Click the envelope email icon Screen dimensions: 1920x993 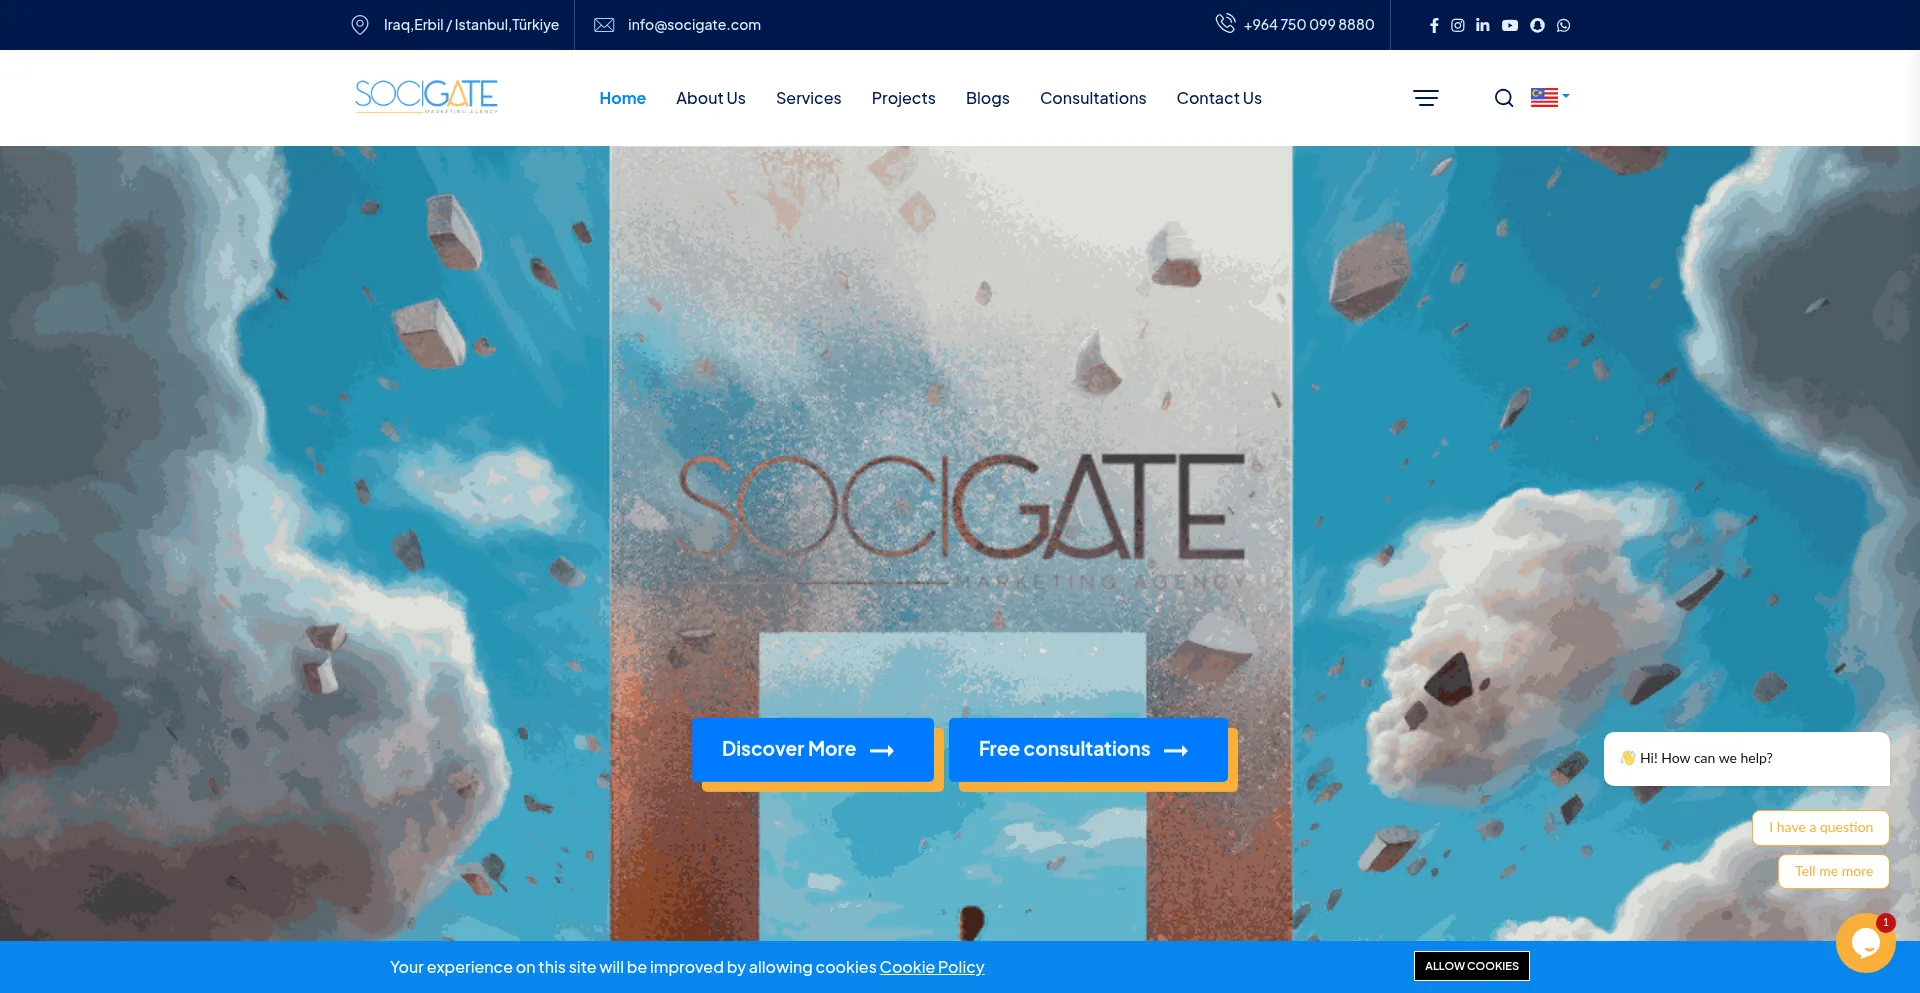pos(604,25)
